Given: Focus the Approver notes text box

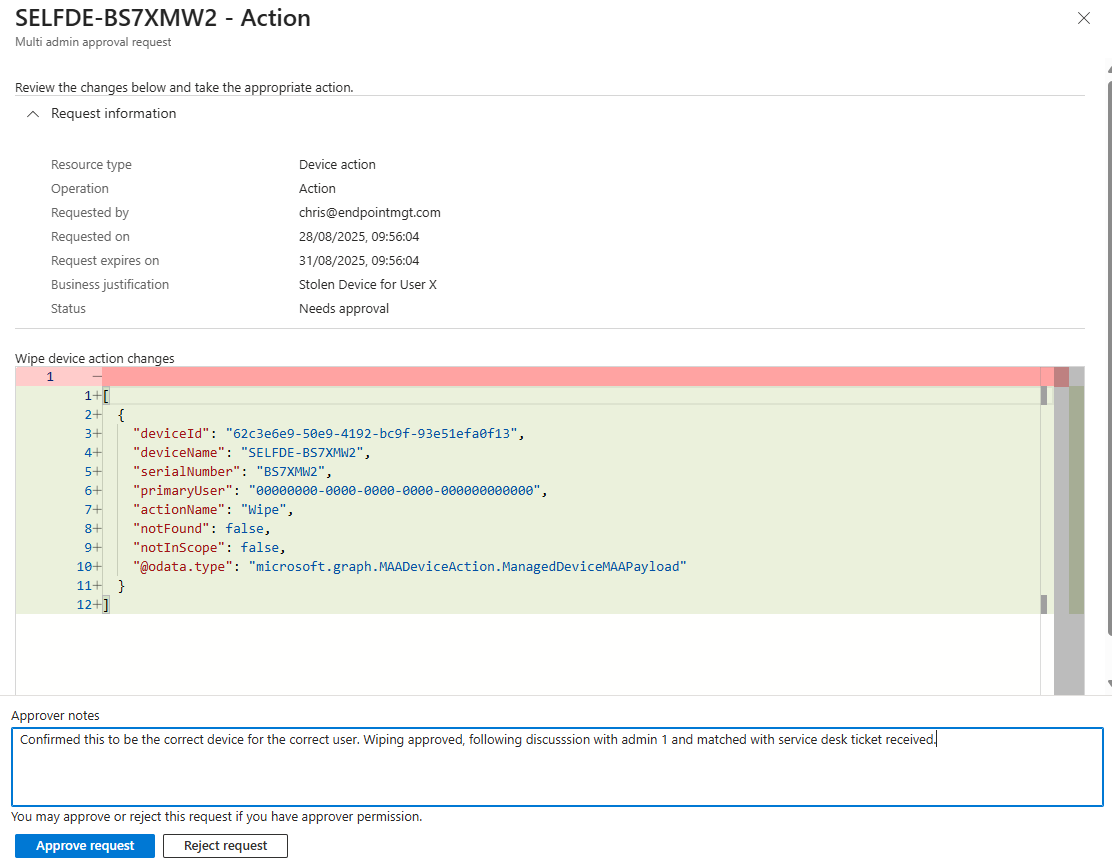Looking at the screenshot, I should click(x=557, y=767).
